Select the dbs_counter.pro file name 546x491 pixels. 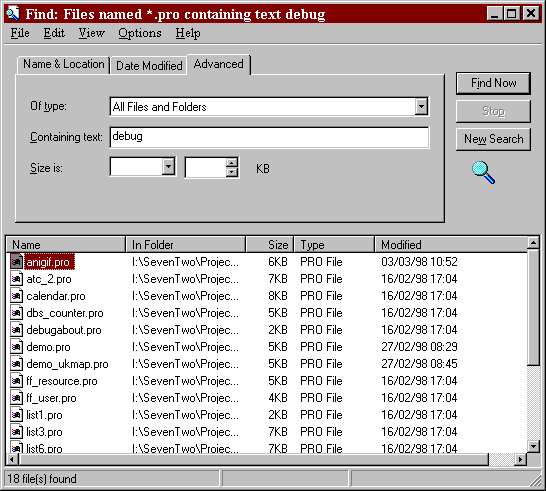point(65,313)
